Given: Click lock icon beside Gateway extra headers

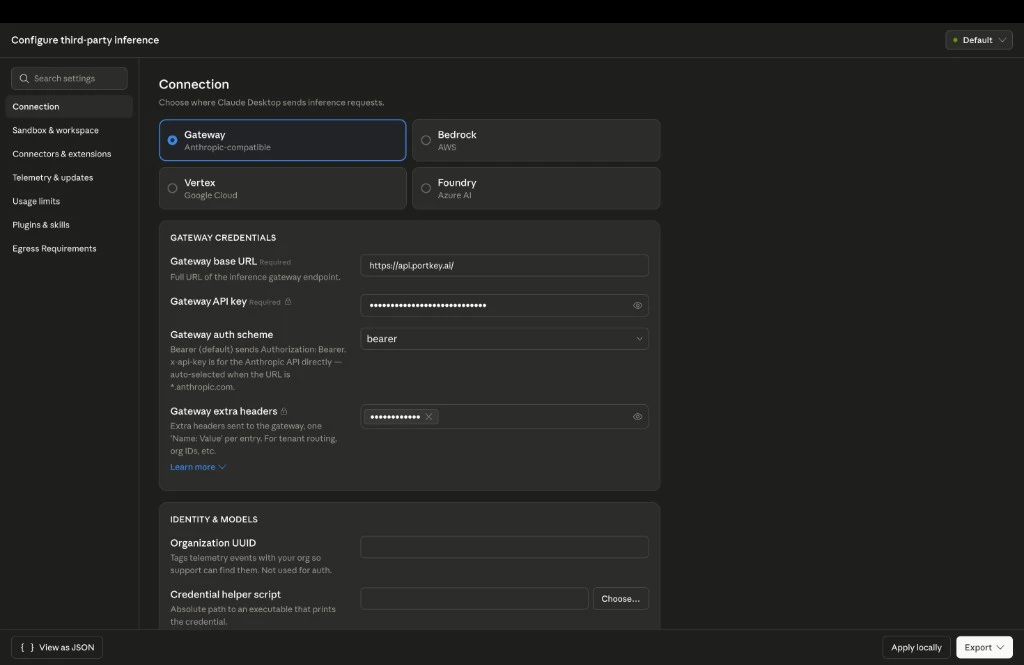Looking at the screenshot, I should point(284,411).
